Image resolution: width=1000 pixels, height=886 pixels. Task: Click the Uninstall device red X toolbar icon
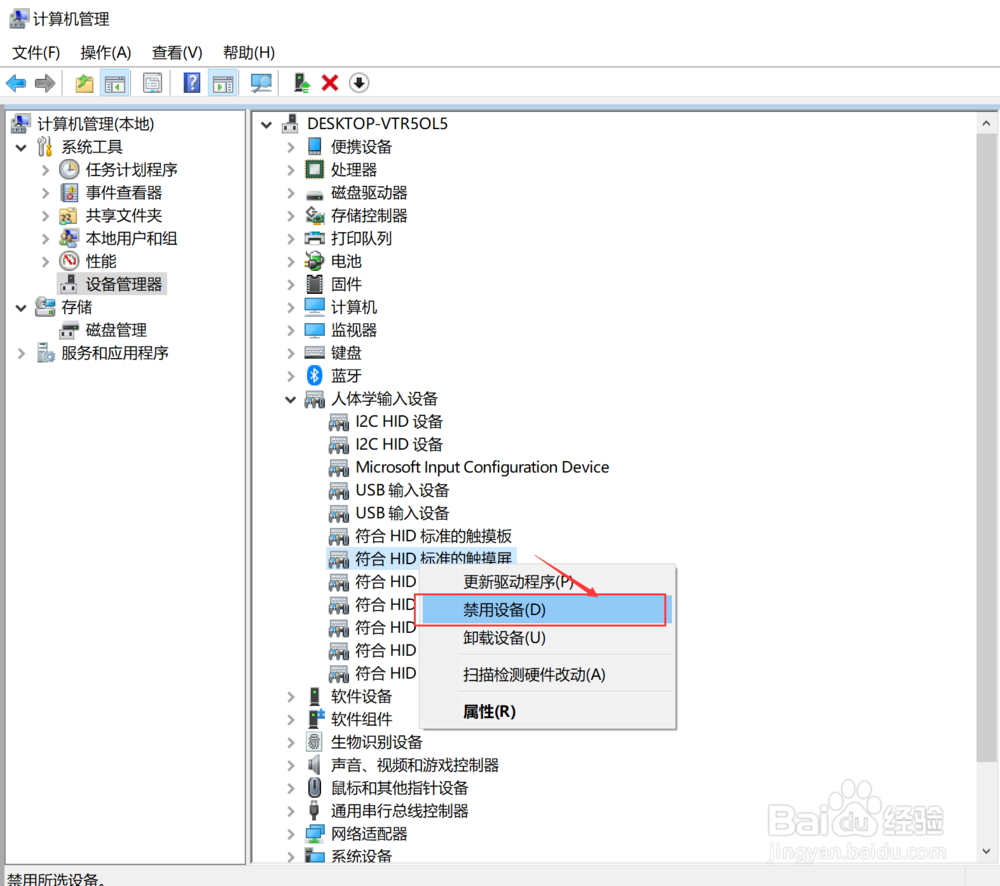[330, 82]
